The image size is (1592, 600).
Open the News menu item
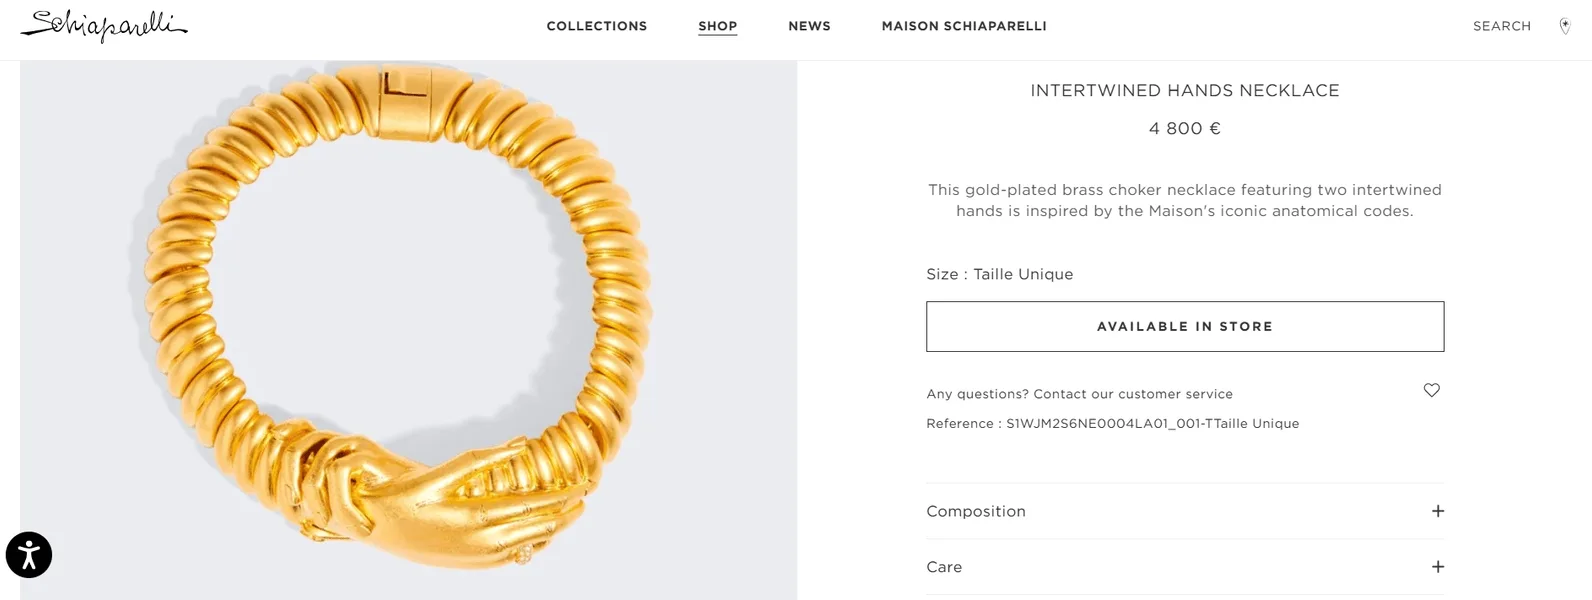(810, 26)
